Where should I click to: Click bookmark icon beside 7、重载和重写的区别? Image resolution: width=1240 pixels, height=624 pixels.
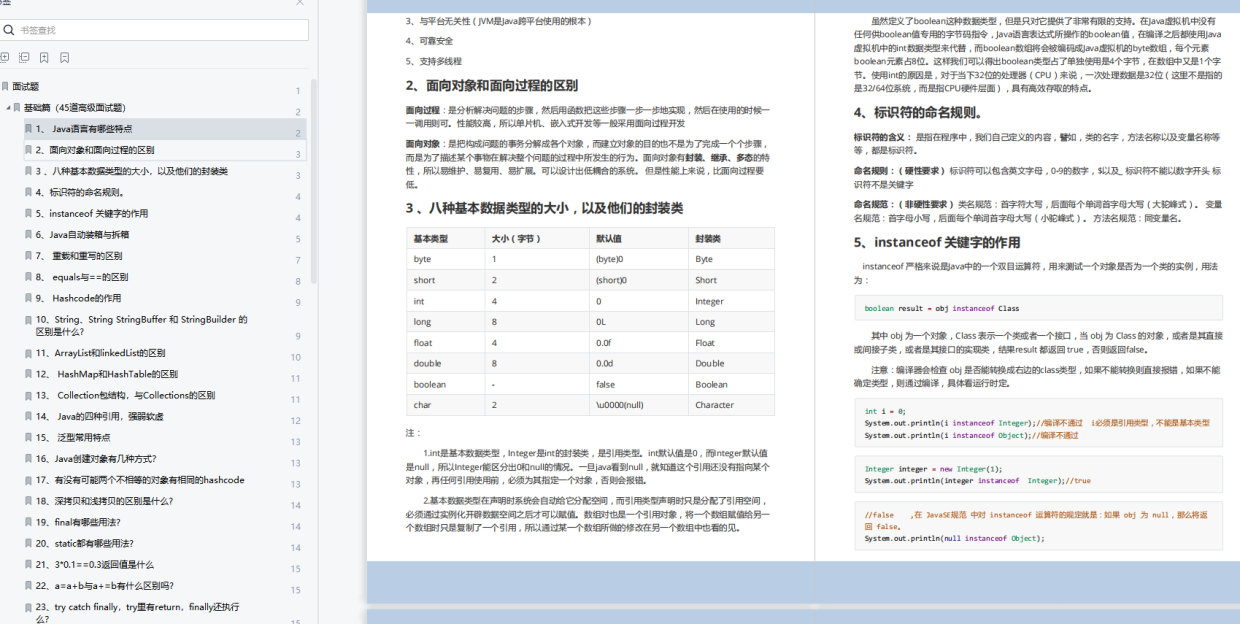[29, 256]
